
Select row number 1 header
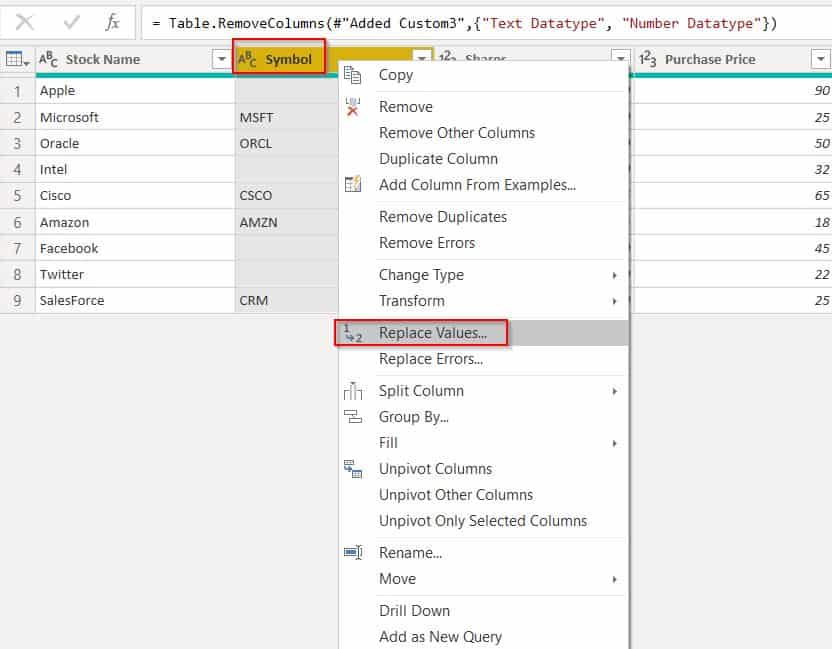click(18, 91)
